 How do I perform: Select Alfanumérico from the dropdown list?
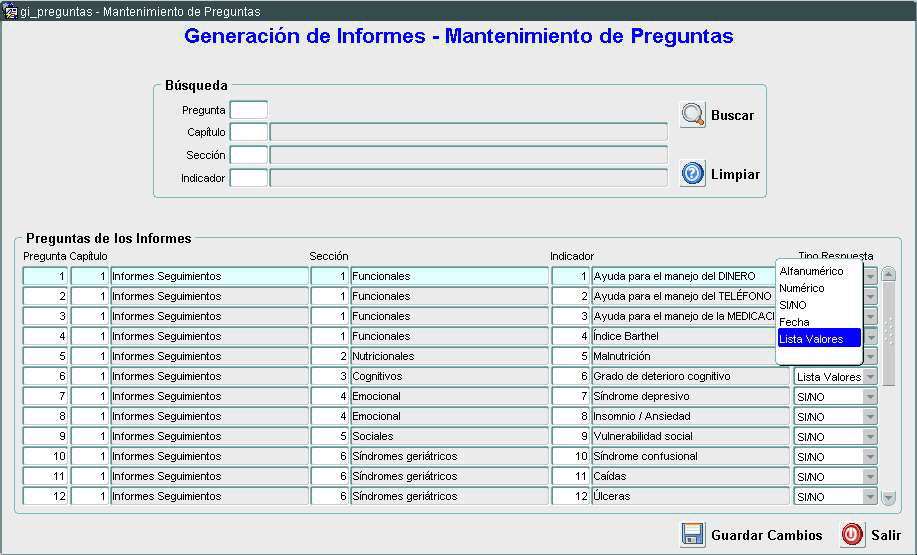(811, 271)
